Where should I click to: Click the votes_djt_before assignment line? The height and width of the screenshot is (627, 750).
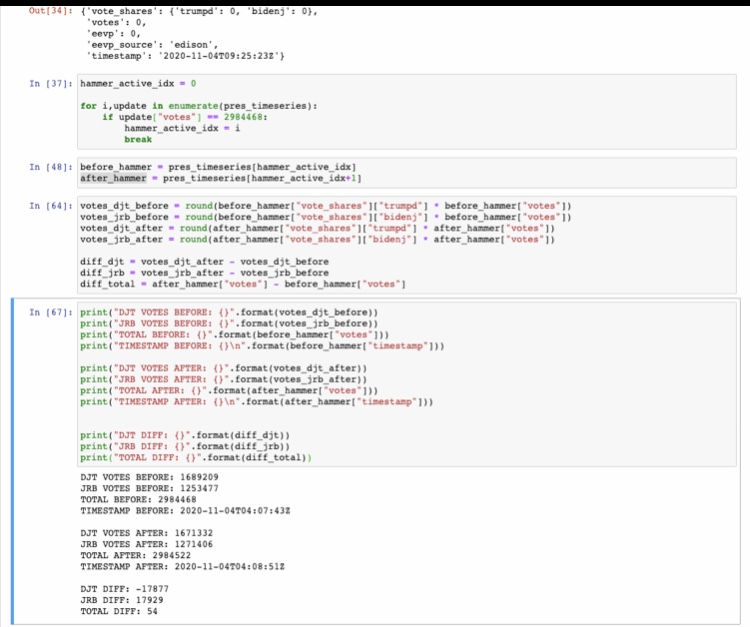(325, 206)
